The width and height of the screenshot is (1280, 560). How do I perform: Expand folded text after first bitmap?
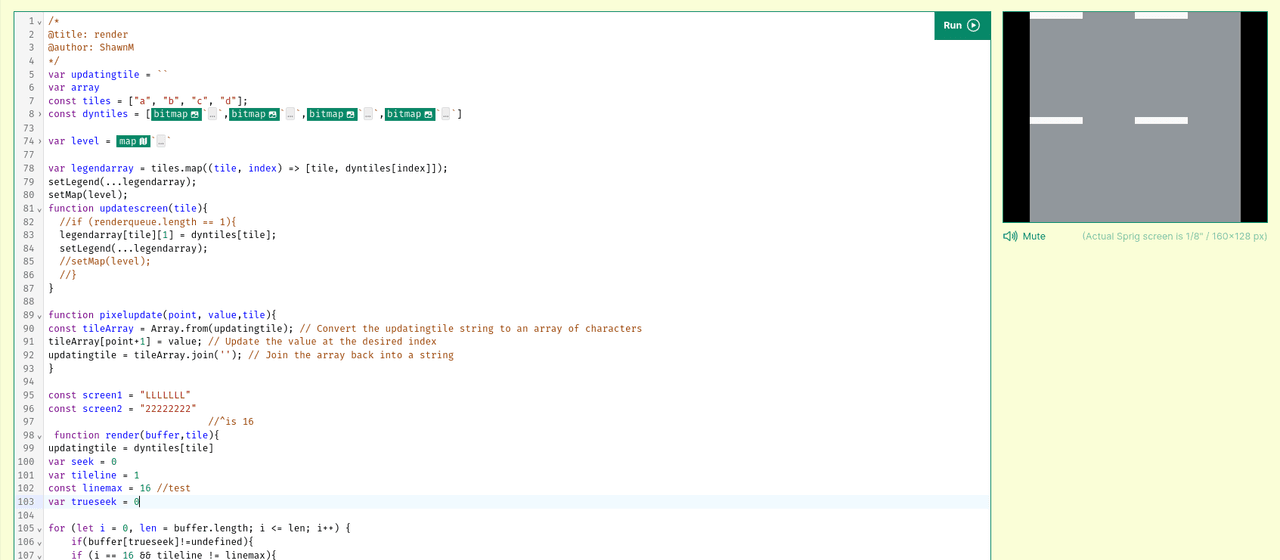pyautogui.click(x=212, y=114)
